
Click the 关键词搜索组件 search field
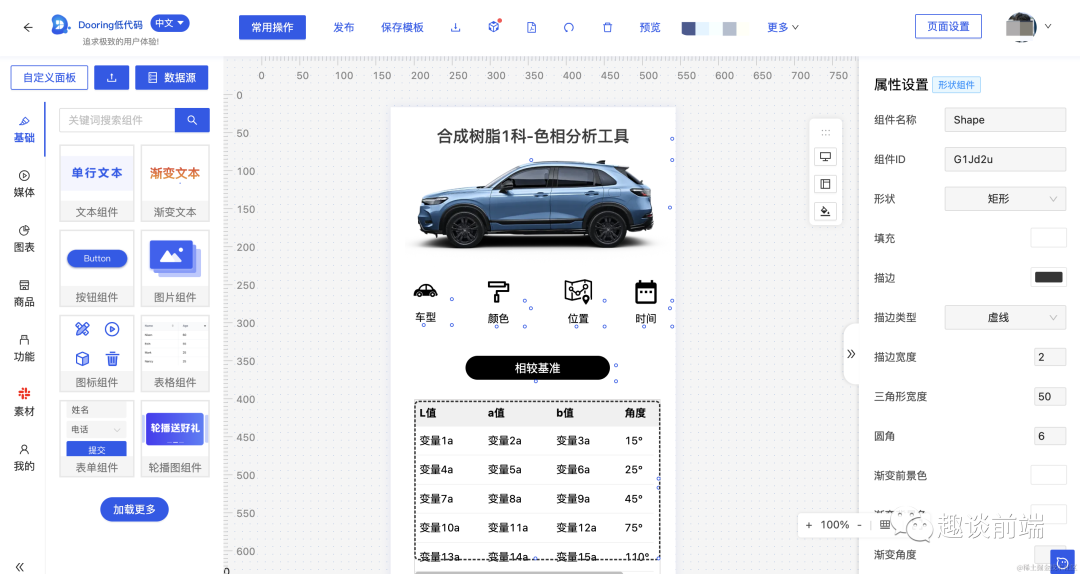117,120
